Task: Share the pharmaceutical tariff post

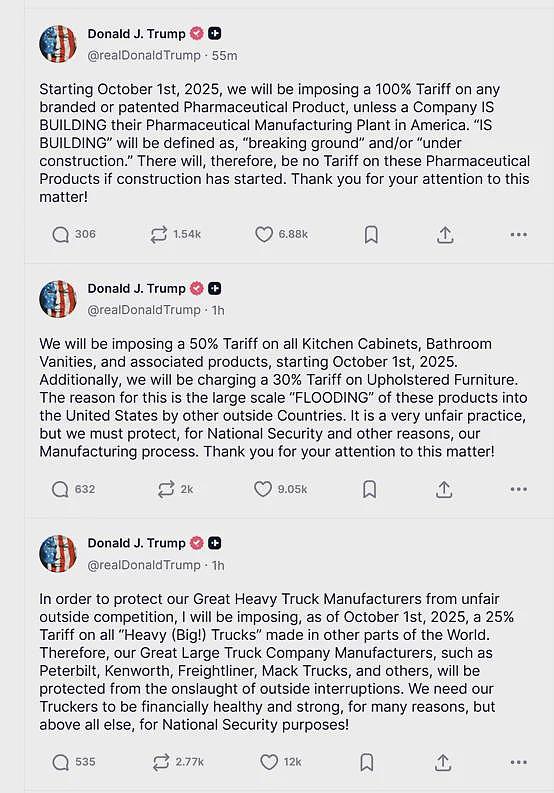Action: click(445, 235)
